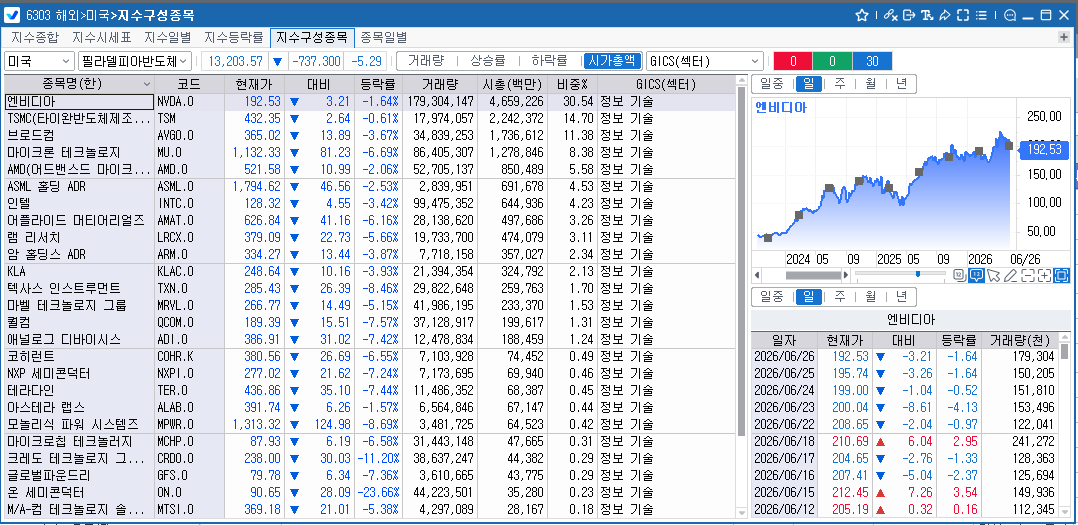Click the chart zoom slider handle

click(x=918, y=274)
